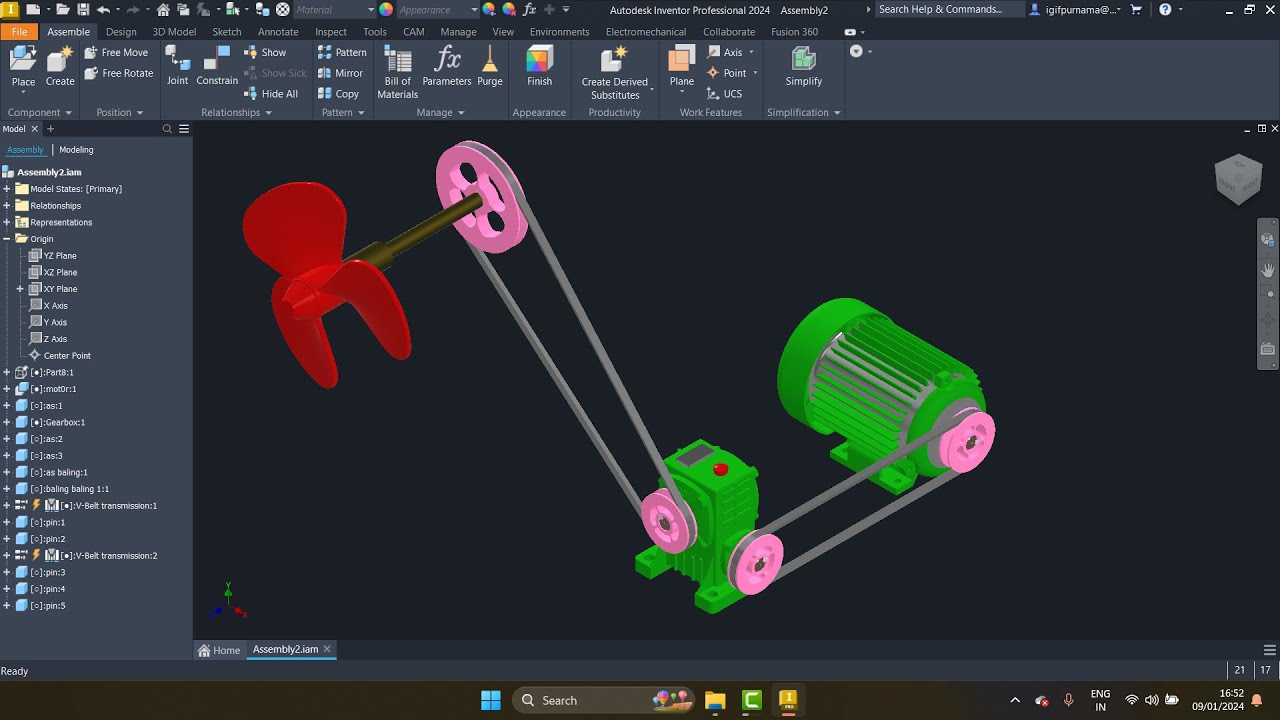Collapse the Origin folder
1280x720 pixels.
(7, 239)
